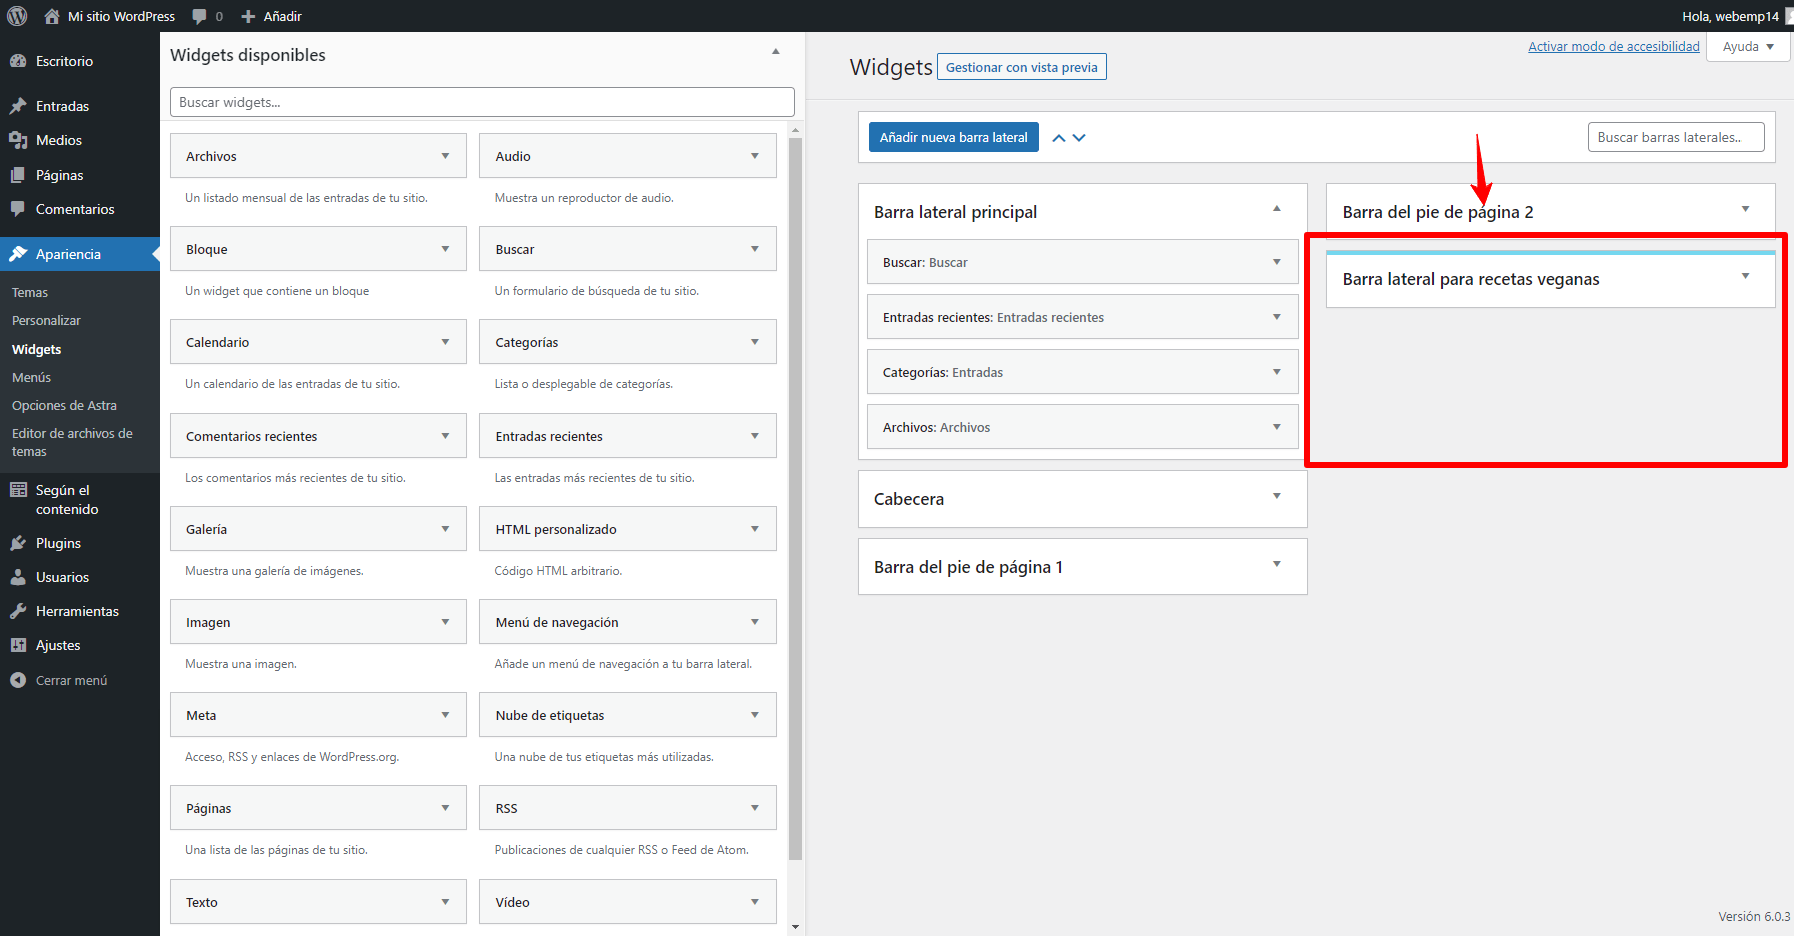This screenshot has height=936, width=1794.
Task: Open the Menús submenu item
Action: coord(31,378)
